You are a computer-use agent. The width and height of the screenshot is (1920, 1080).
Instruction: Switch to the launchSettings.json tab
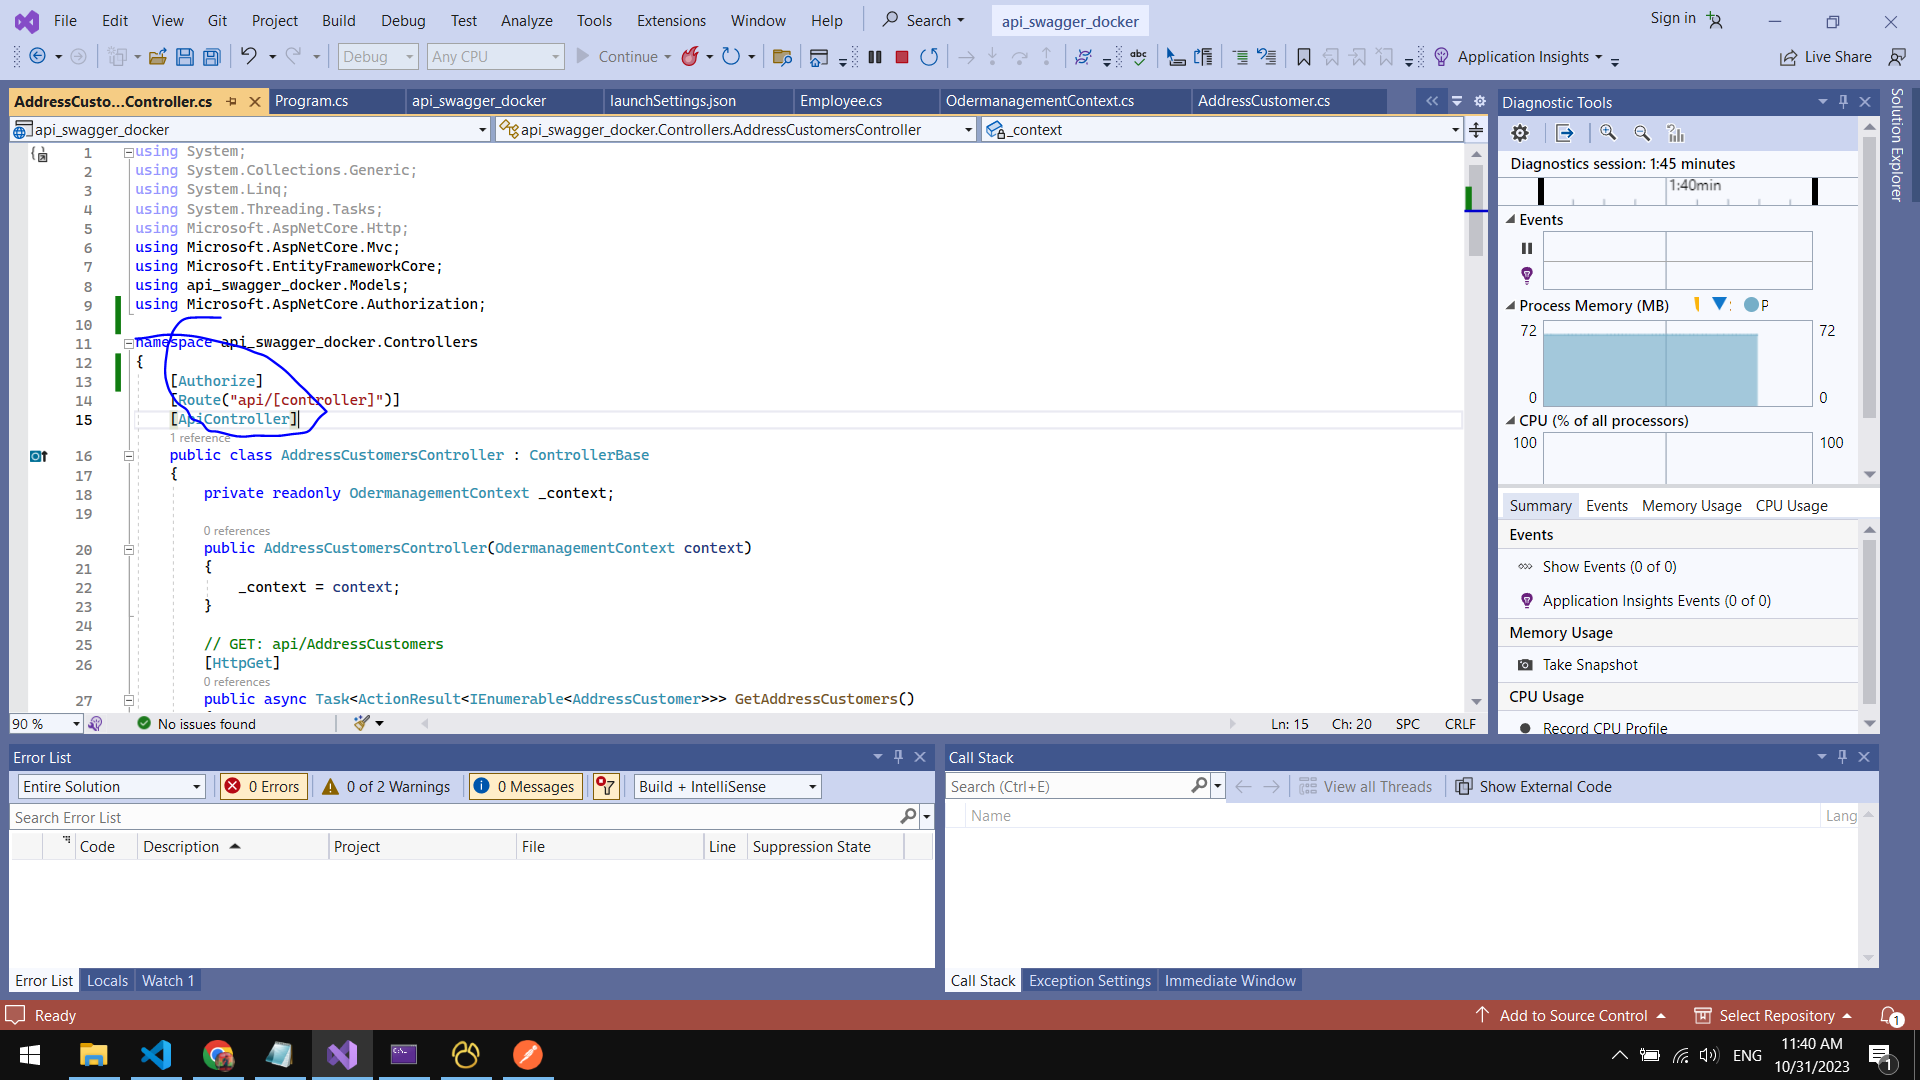click(672, 101)
